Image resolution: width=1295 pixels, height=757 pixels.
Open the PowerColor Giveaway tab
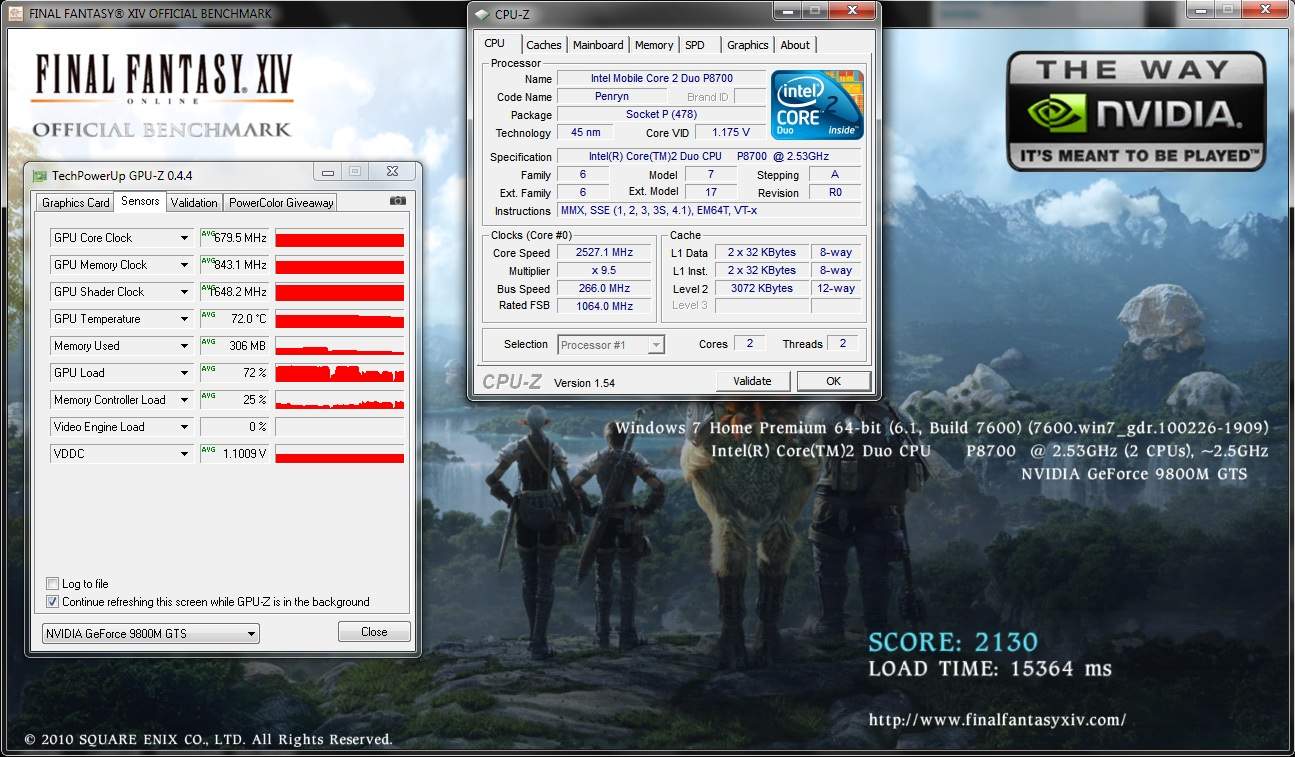(x=281, y=203)
